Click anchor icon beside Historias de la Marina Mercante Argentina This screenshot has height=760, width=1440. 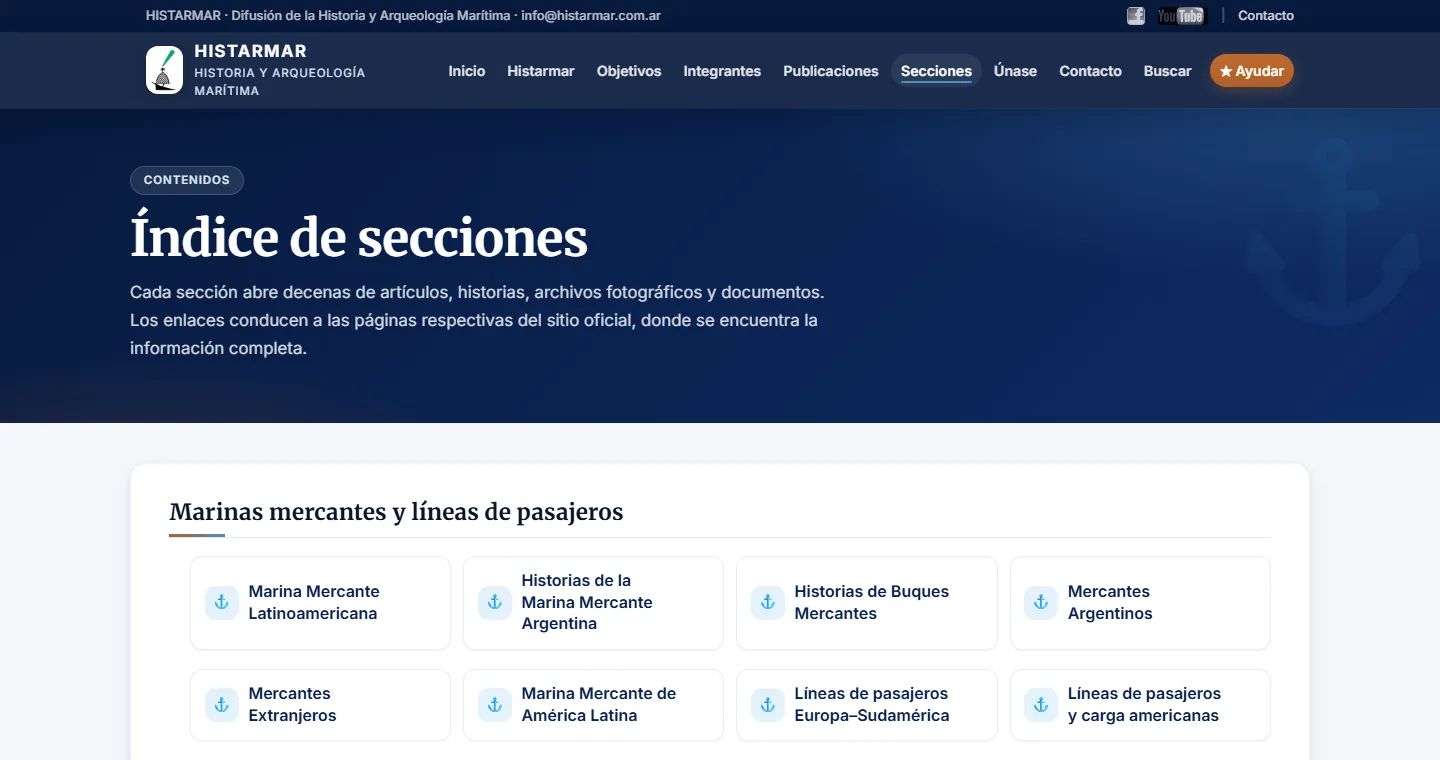click(495, 603)
